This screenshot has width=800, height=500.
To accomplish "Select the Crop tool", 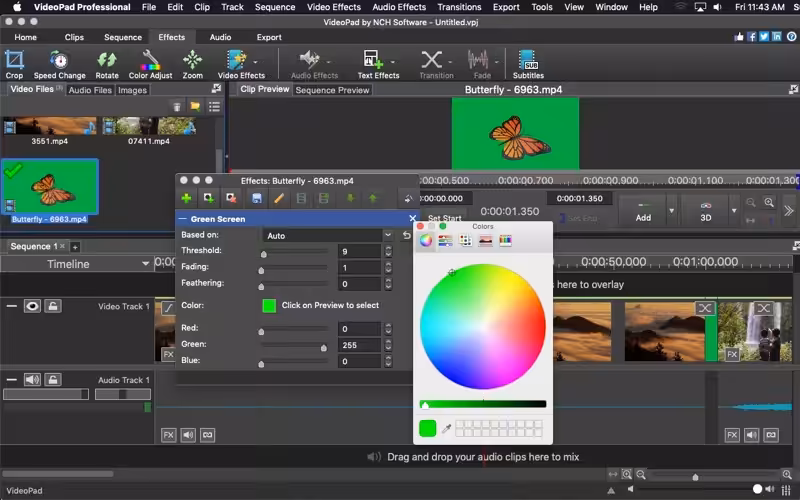I will pos(14,64).
